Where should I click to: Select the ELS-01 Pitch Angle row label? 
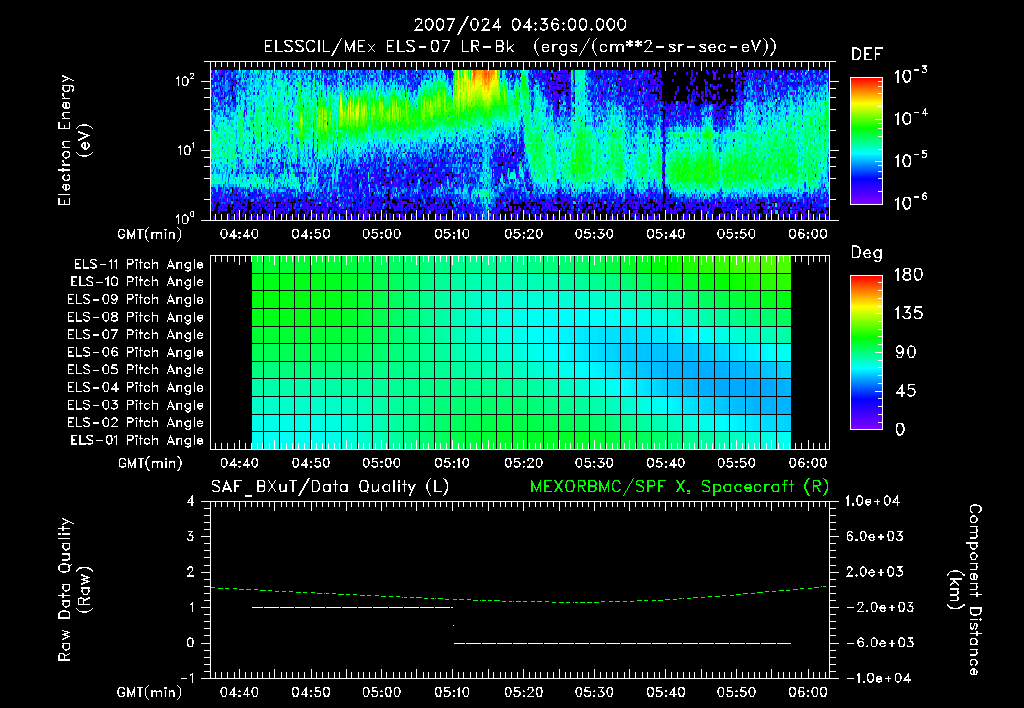click(x=137, y=440)
